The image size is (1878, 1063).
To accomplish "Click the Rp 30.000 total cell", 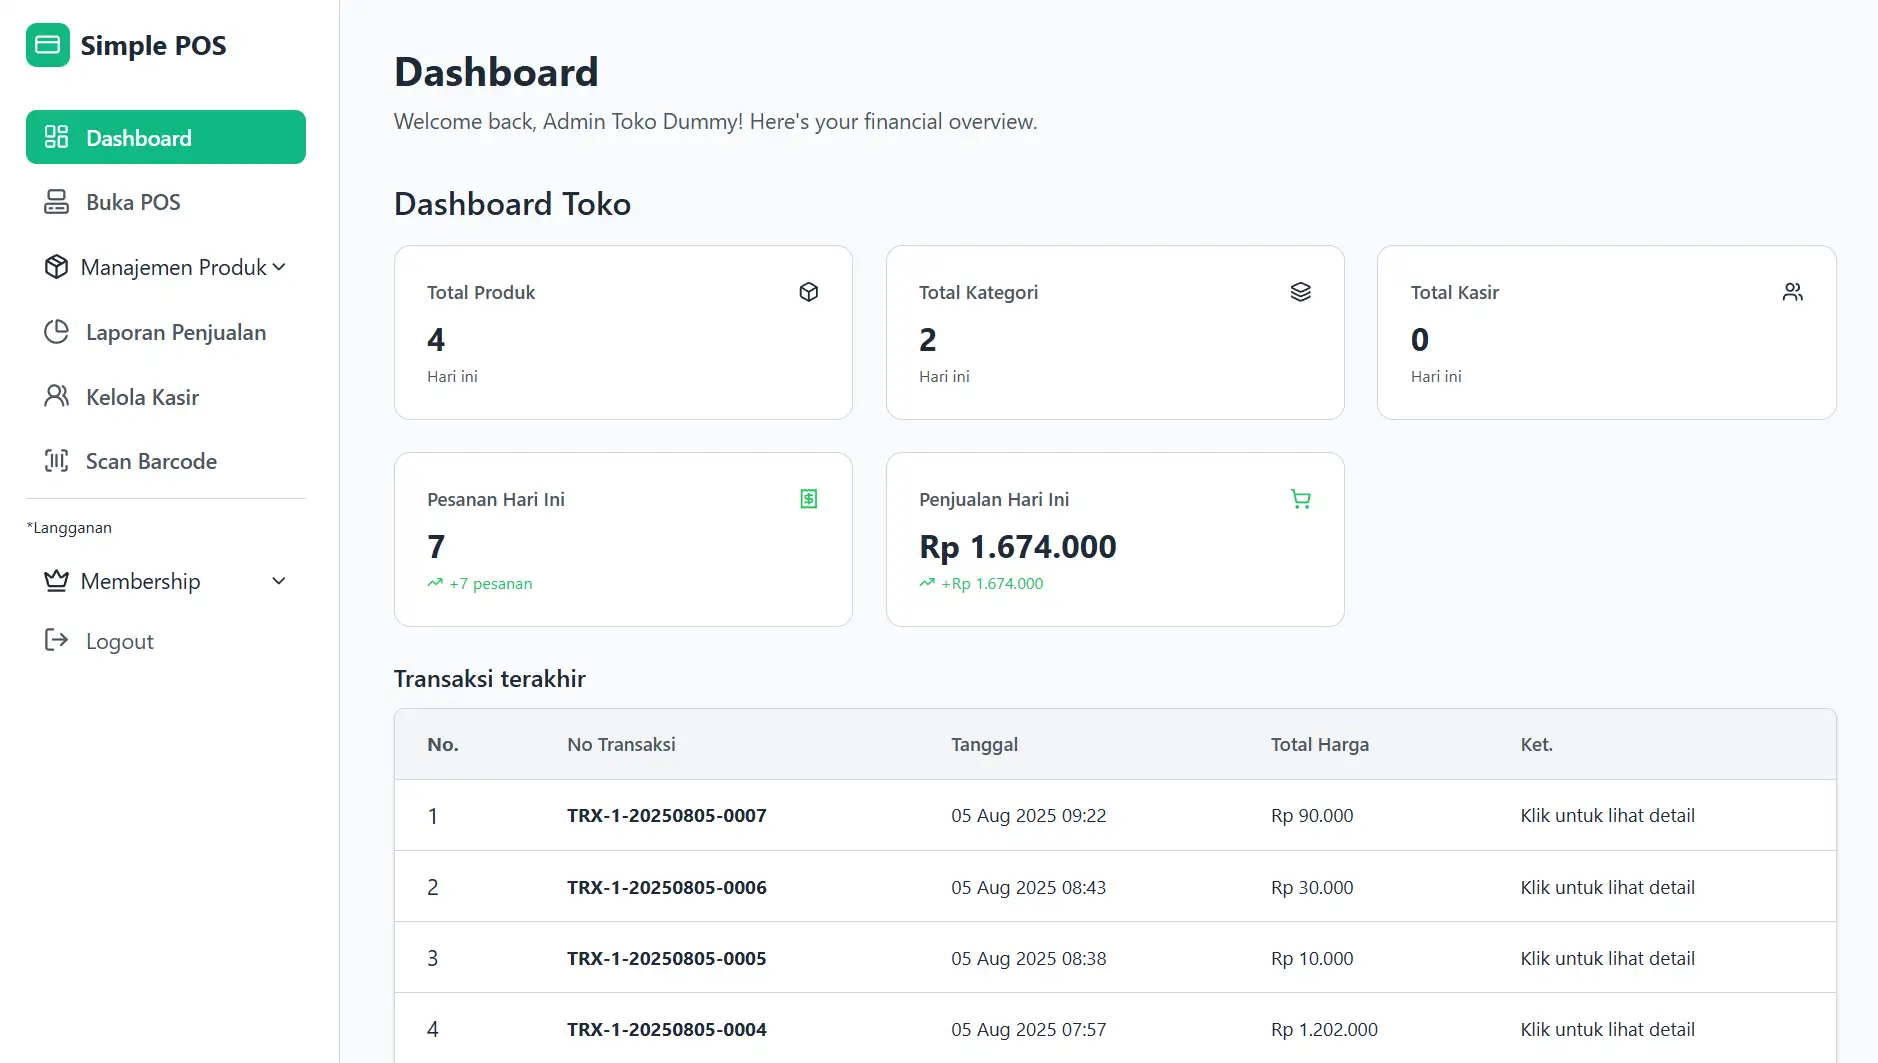I will (1312, 887).
